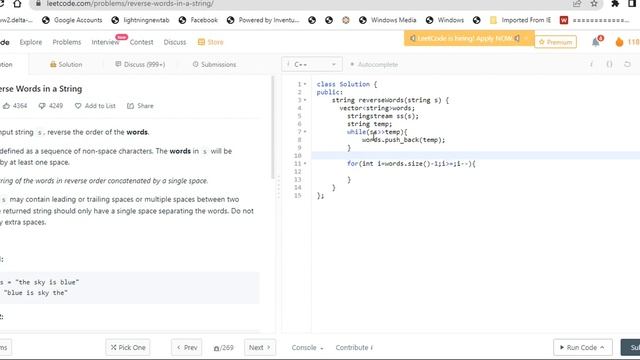Screen dimensions: 640x360
Task: Open the LeetCode Store
Action: click(211, 42)
